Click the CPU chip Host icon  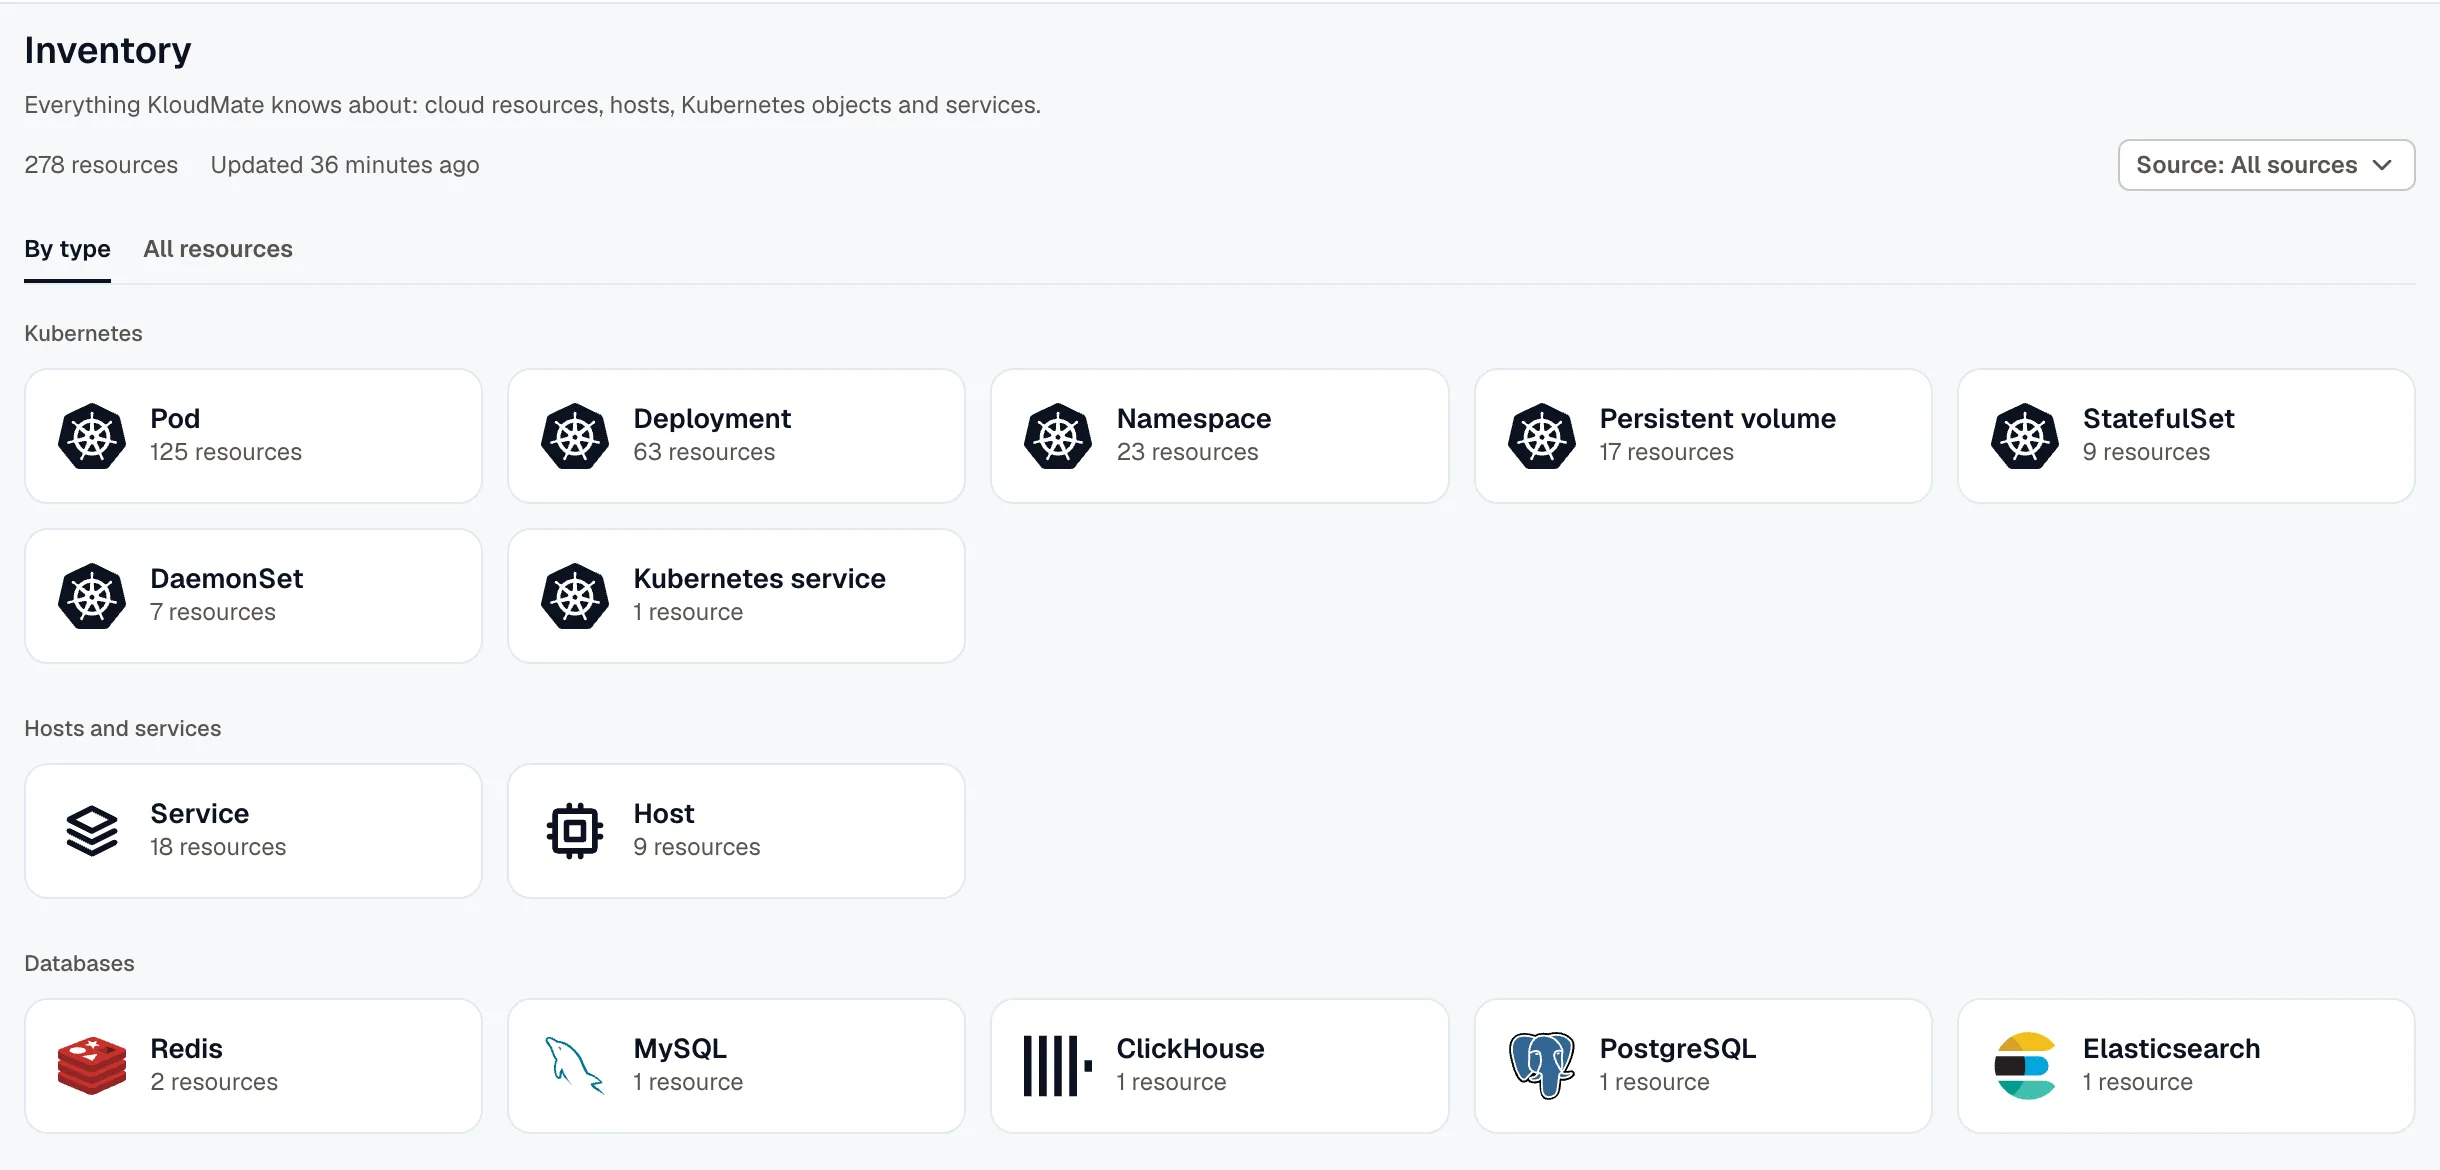click(x=575, y=831)
